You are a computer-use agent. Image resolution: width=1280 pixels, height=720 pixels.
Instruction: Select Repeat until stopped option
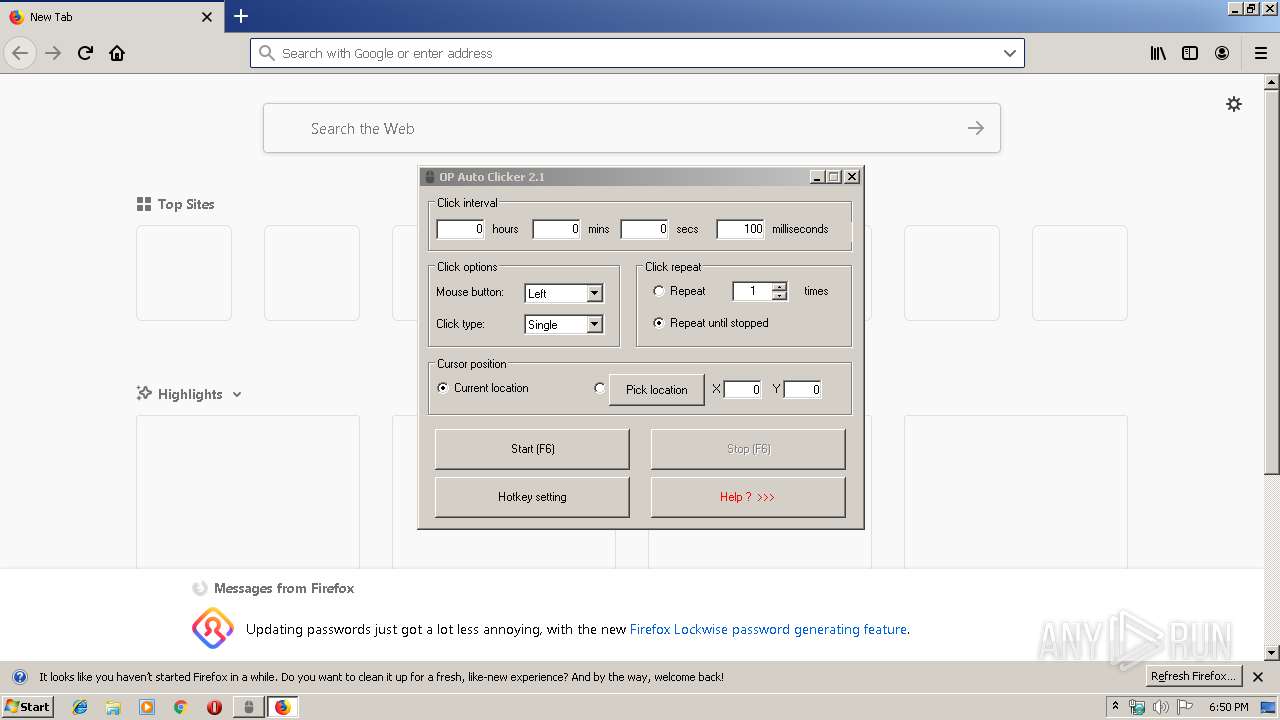pyautogui.click(x=659, y=323)
